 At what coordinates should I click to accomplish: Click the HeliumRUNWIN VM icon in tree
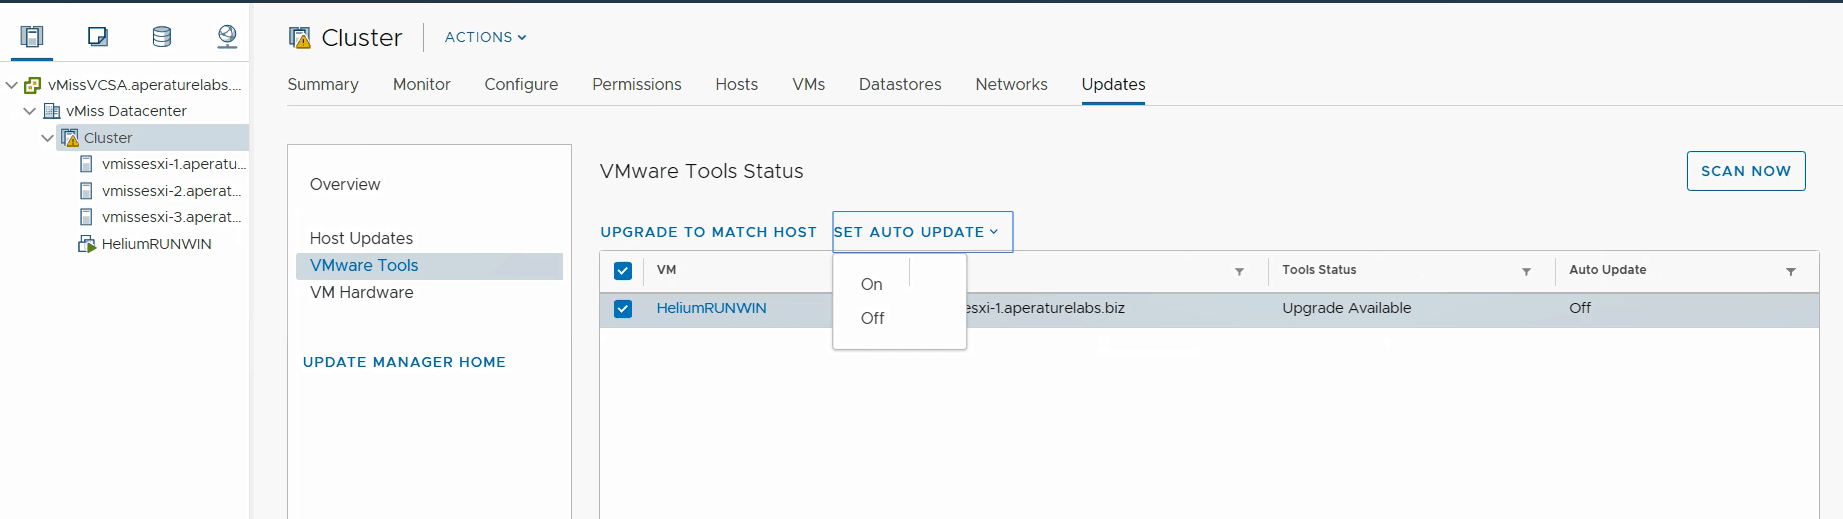[87, 244]
